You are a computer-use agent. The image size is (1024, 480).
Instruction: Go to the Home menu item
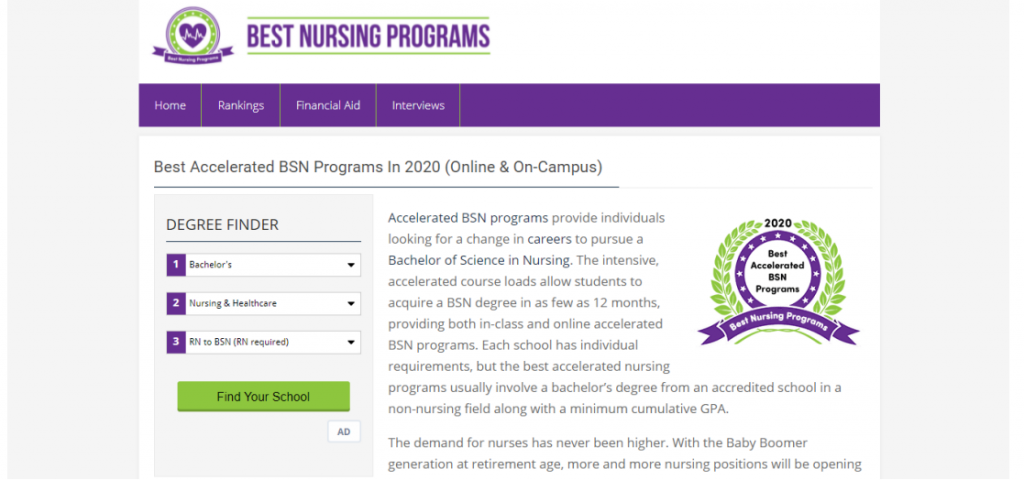click(170, 105)
